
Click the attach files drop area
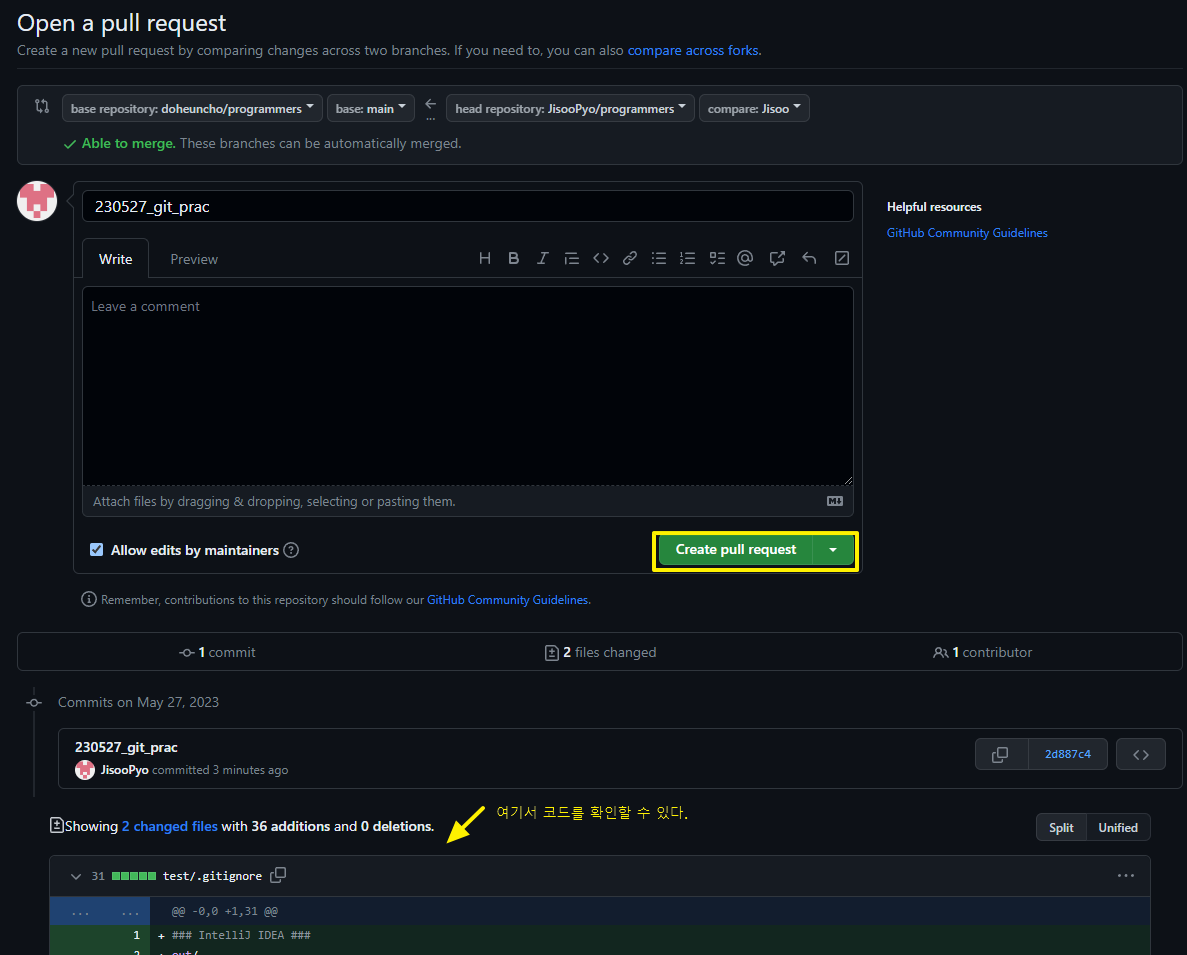(468, 501)
